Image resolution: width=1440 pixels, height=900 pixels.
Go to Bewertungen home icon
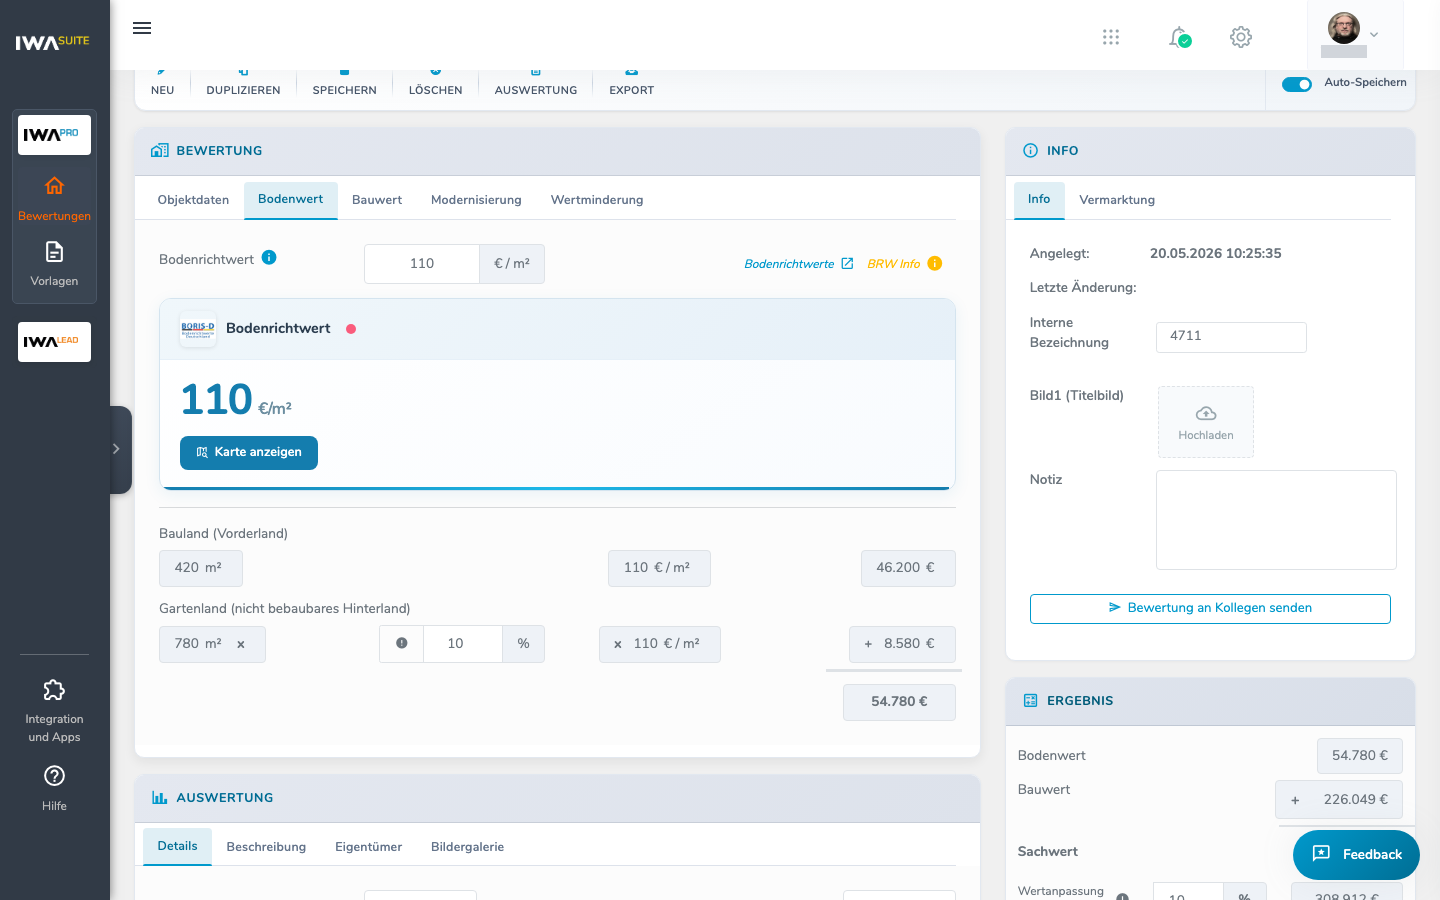click(x=54, y=186)
